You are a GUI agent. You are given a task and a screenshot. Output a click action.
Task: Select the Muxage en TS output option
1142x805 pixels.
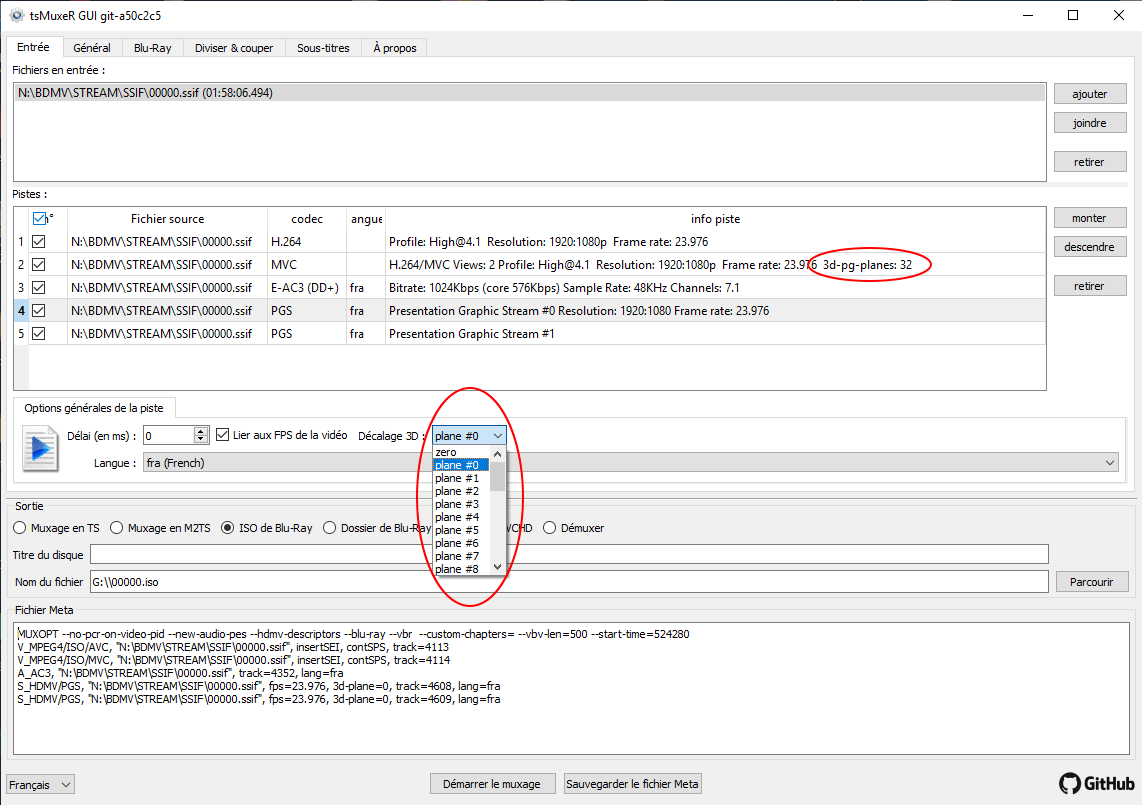(20, 528)
